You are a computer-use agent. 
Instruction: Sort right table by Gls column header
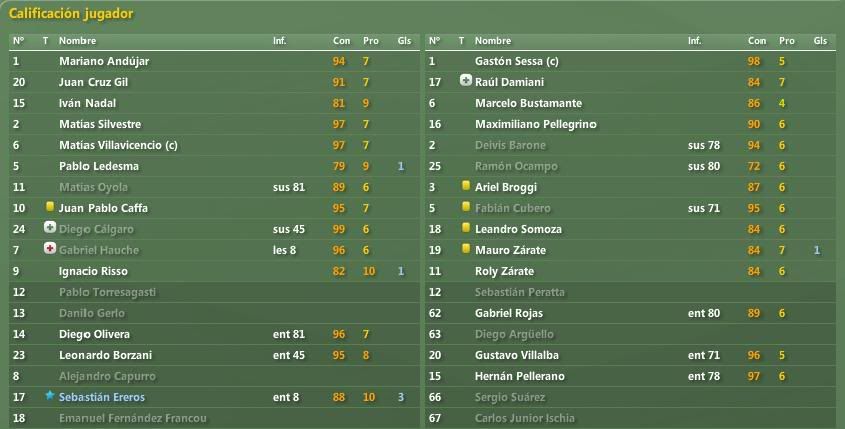[x=820, y=40]
